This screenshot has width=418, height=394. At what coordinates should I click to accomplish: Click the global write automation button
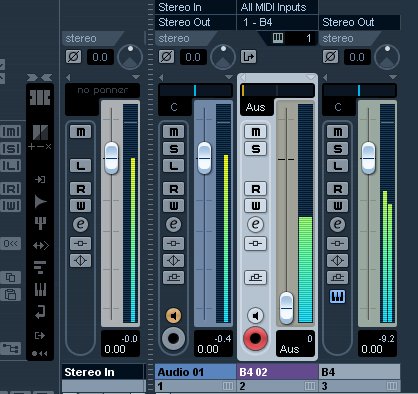point(11,206)
